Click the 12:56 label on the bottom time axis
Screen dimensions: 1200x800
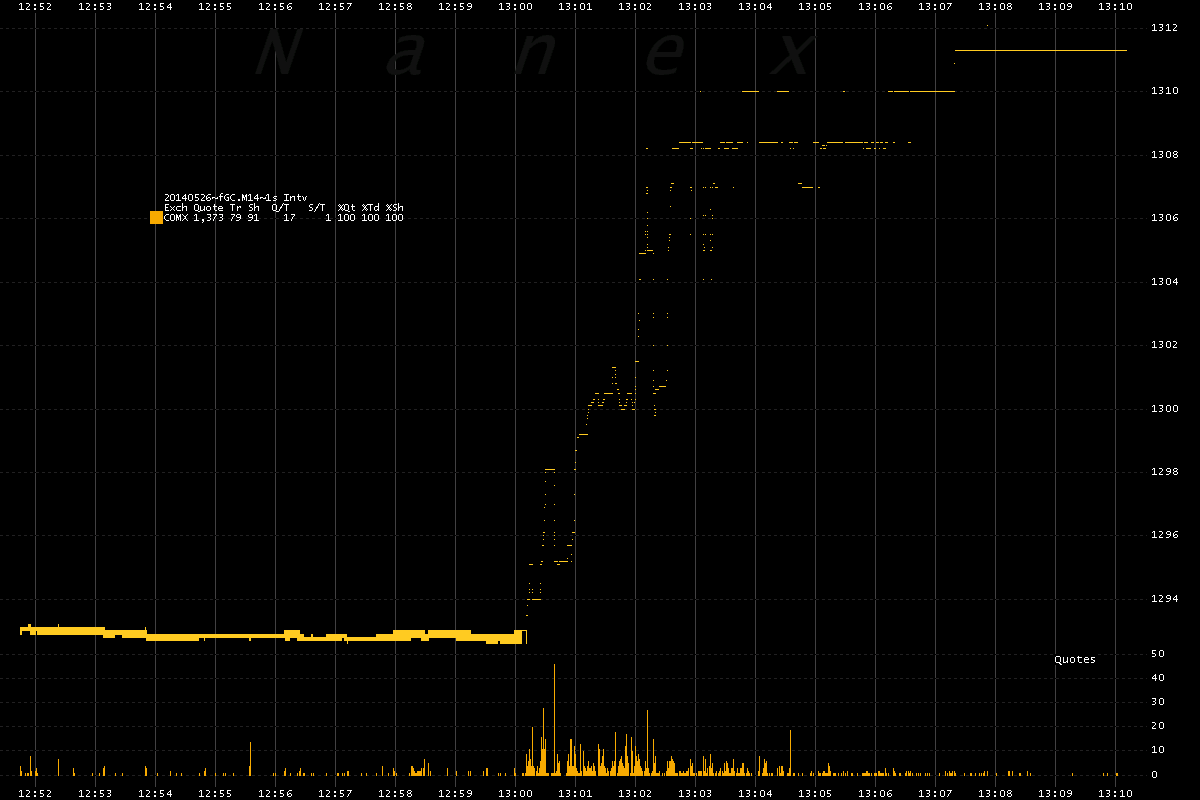275,793
